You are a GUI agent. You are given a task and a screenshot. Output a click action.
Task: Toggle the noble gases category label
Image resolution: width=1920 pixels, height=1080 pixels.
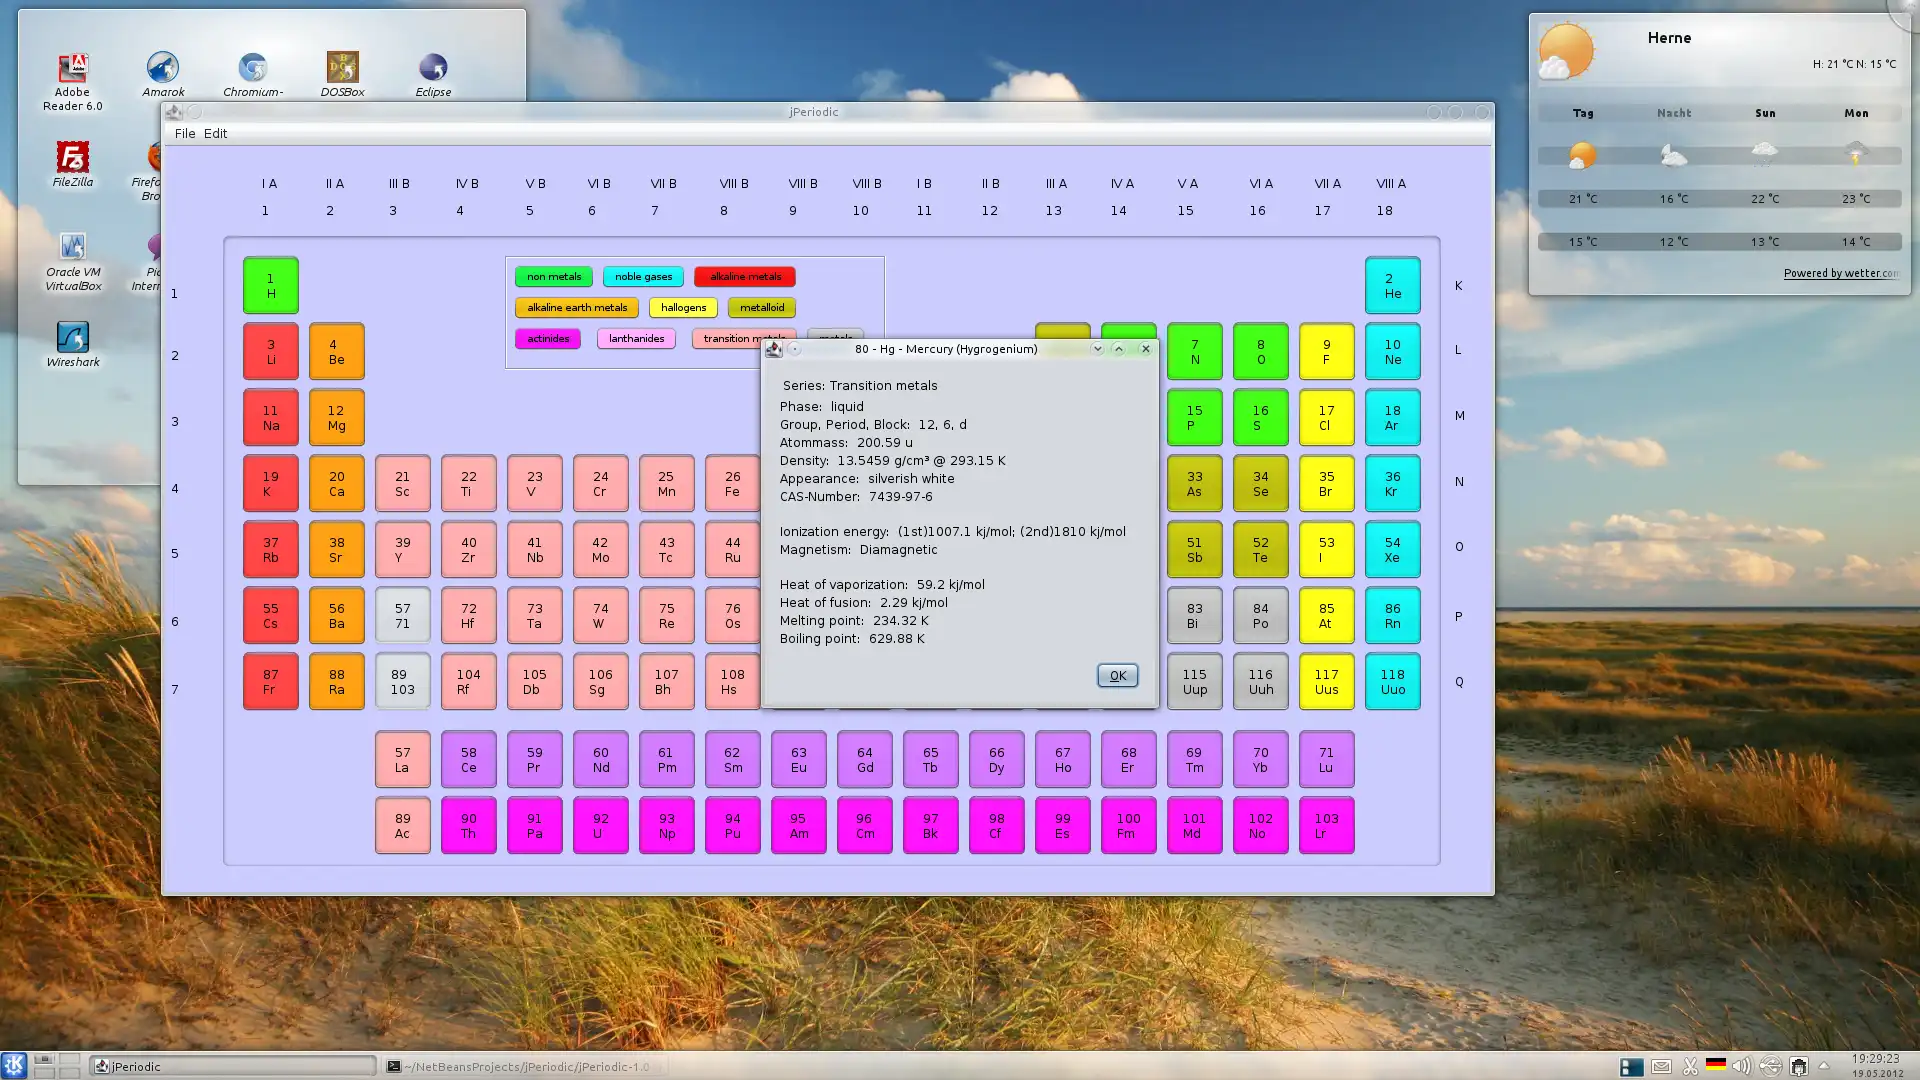645,276
